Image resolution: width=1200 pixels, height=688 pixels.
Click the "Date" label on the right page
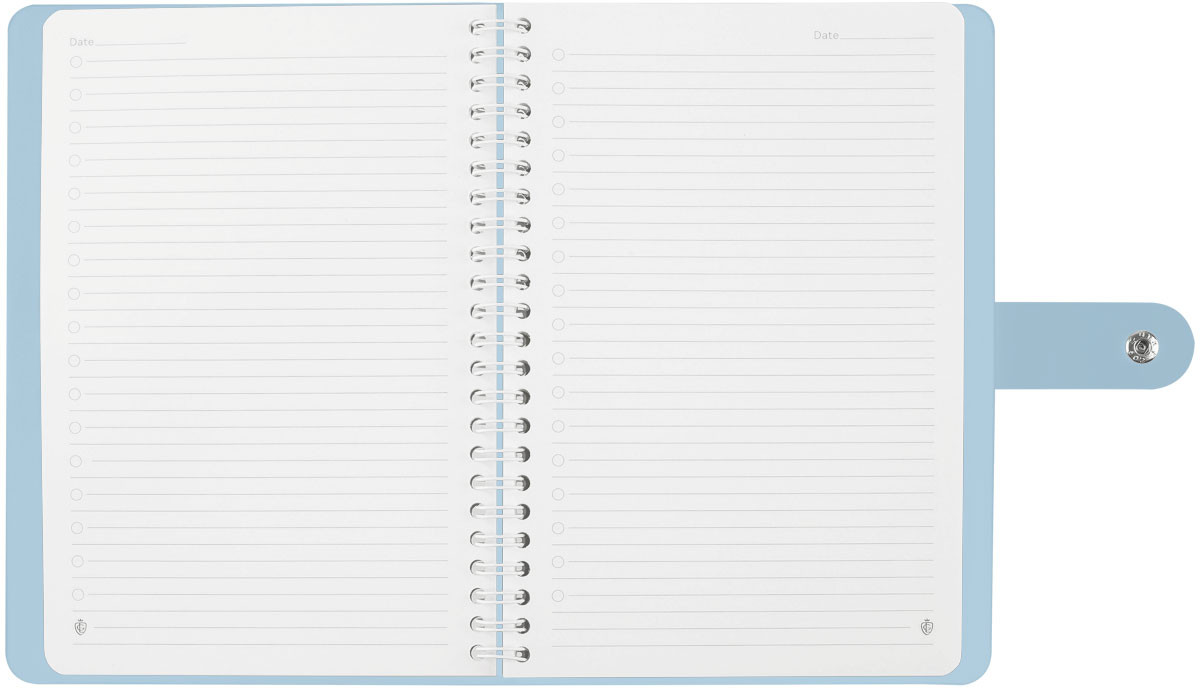(x=826, y=35)
